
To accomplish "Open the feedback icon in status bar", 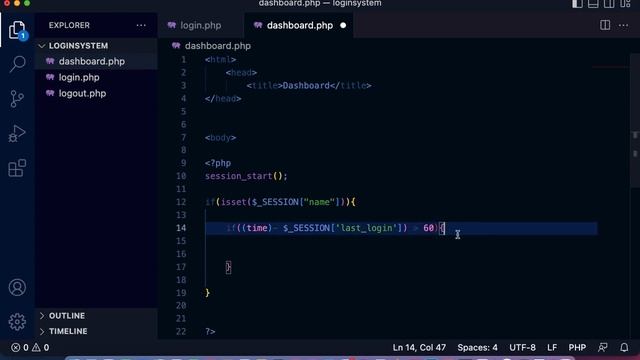I will (x=602, y=347).
